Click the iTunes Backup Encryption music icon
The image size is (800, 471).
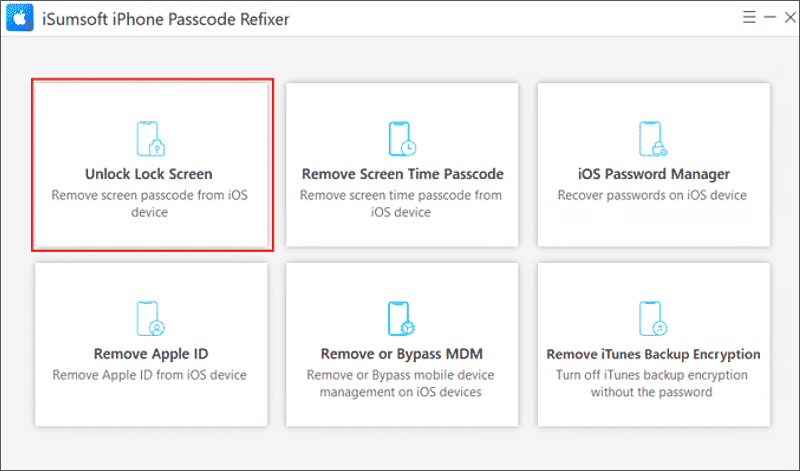653,319
